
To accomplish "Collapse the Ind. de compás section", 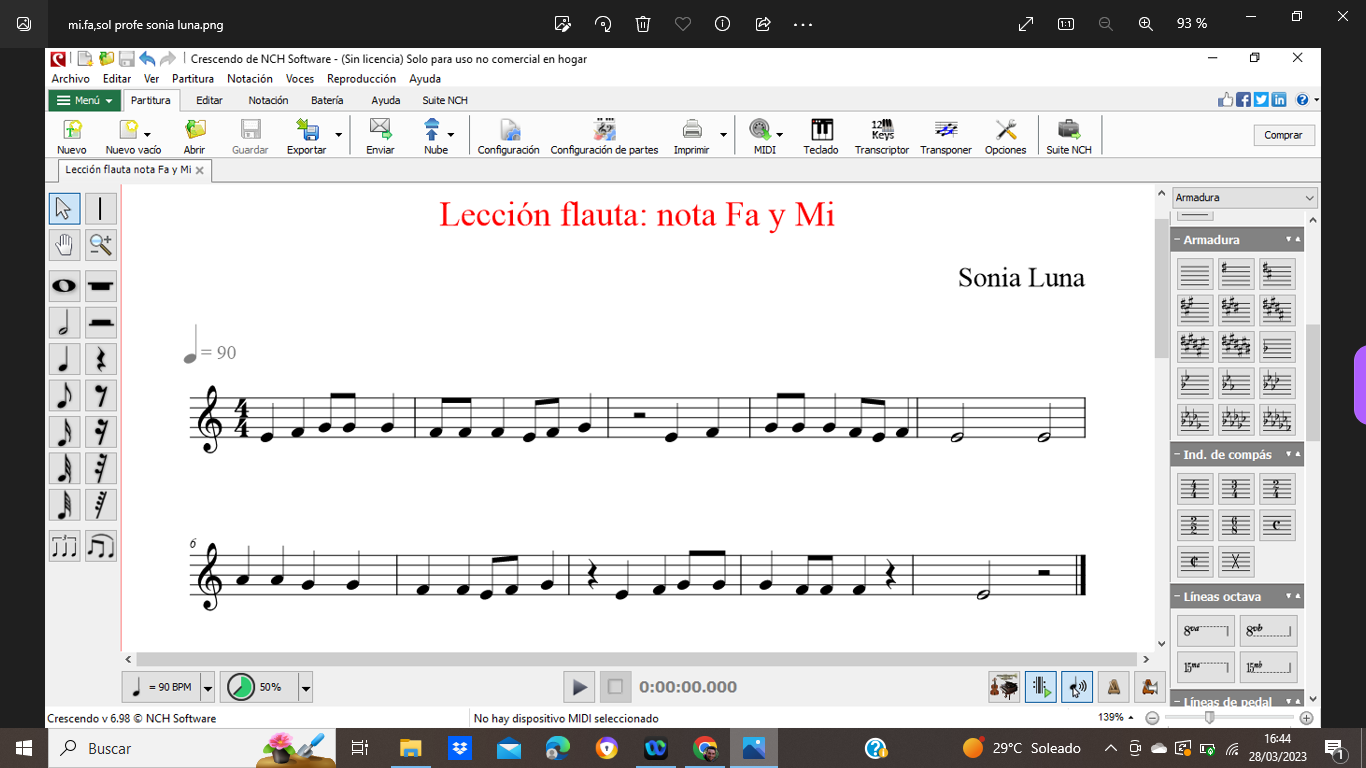I will click(x=1177, y=455).
